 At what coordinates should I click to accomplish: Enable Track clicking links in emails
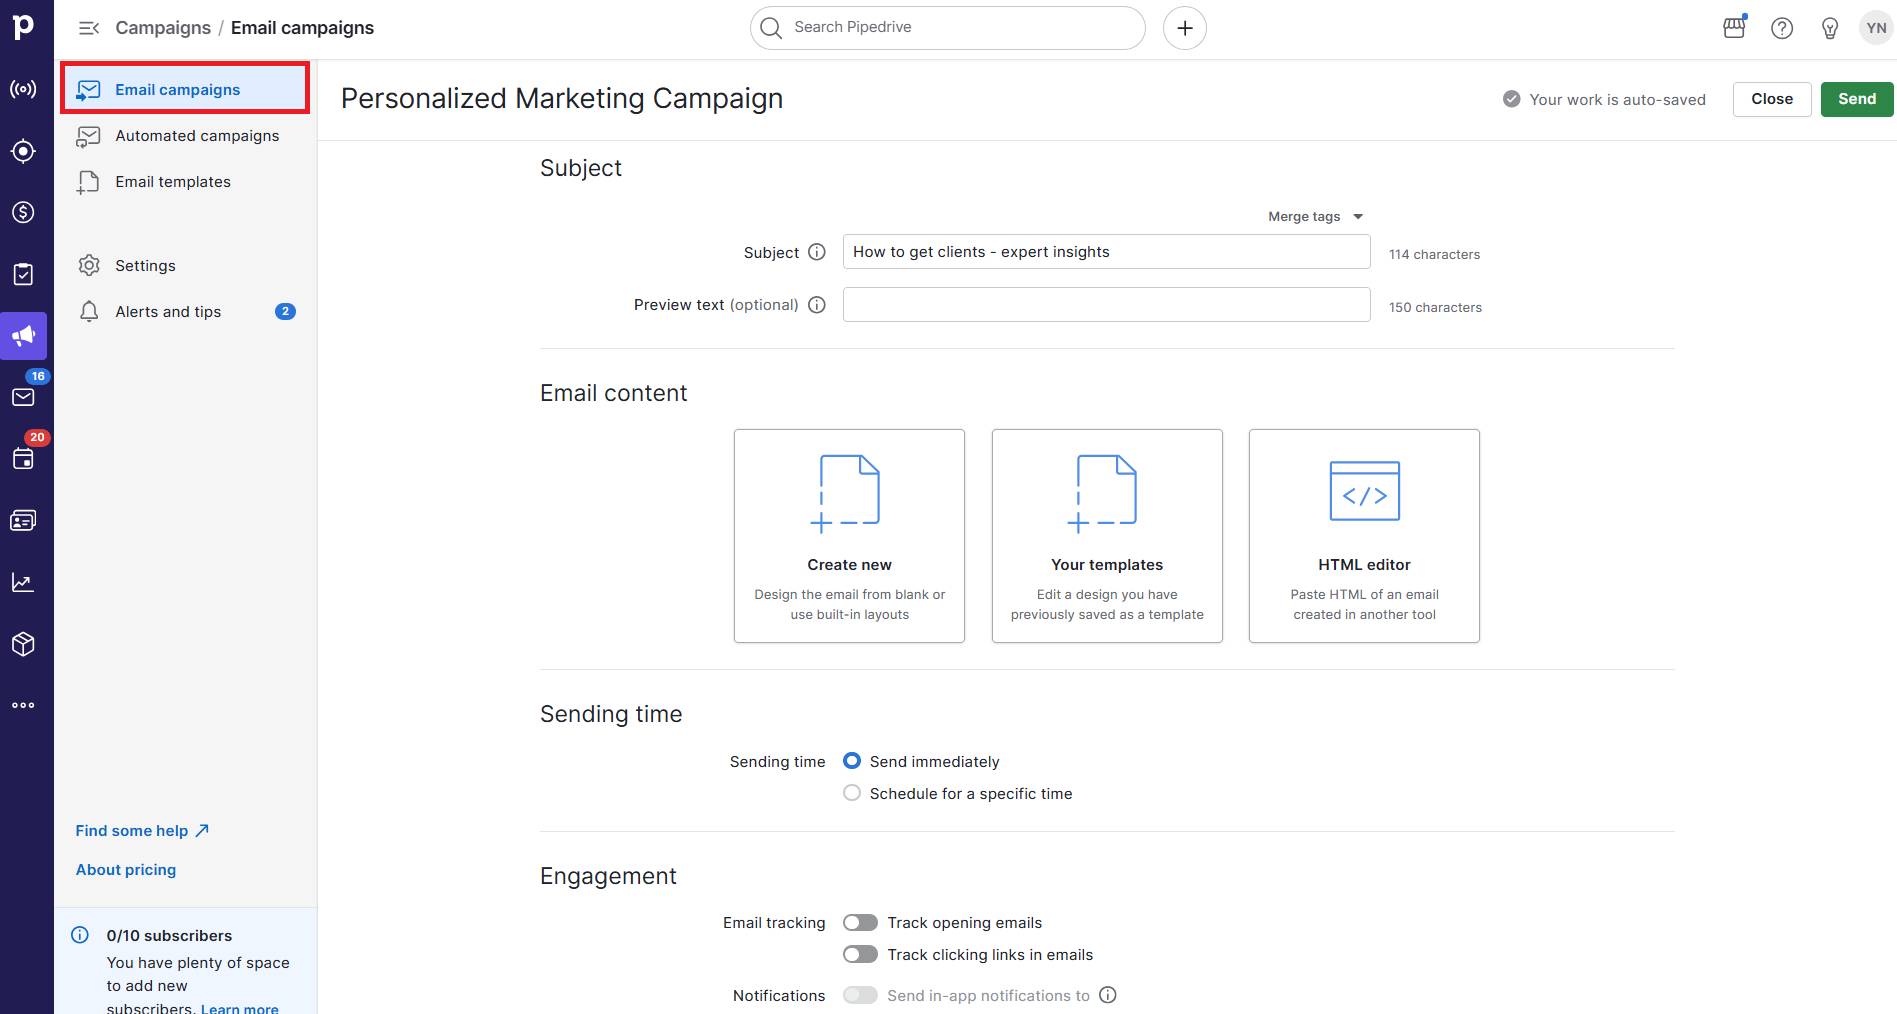pos(859,954)
